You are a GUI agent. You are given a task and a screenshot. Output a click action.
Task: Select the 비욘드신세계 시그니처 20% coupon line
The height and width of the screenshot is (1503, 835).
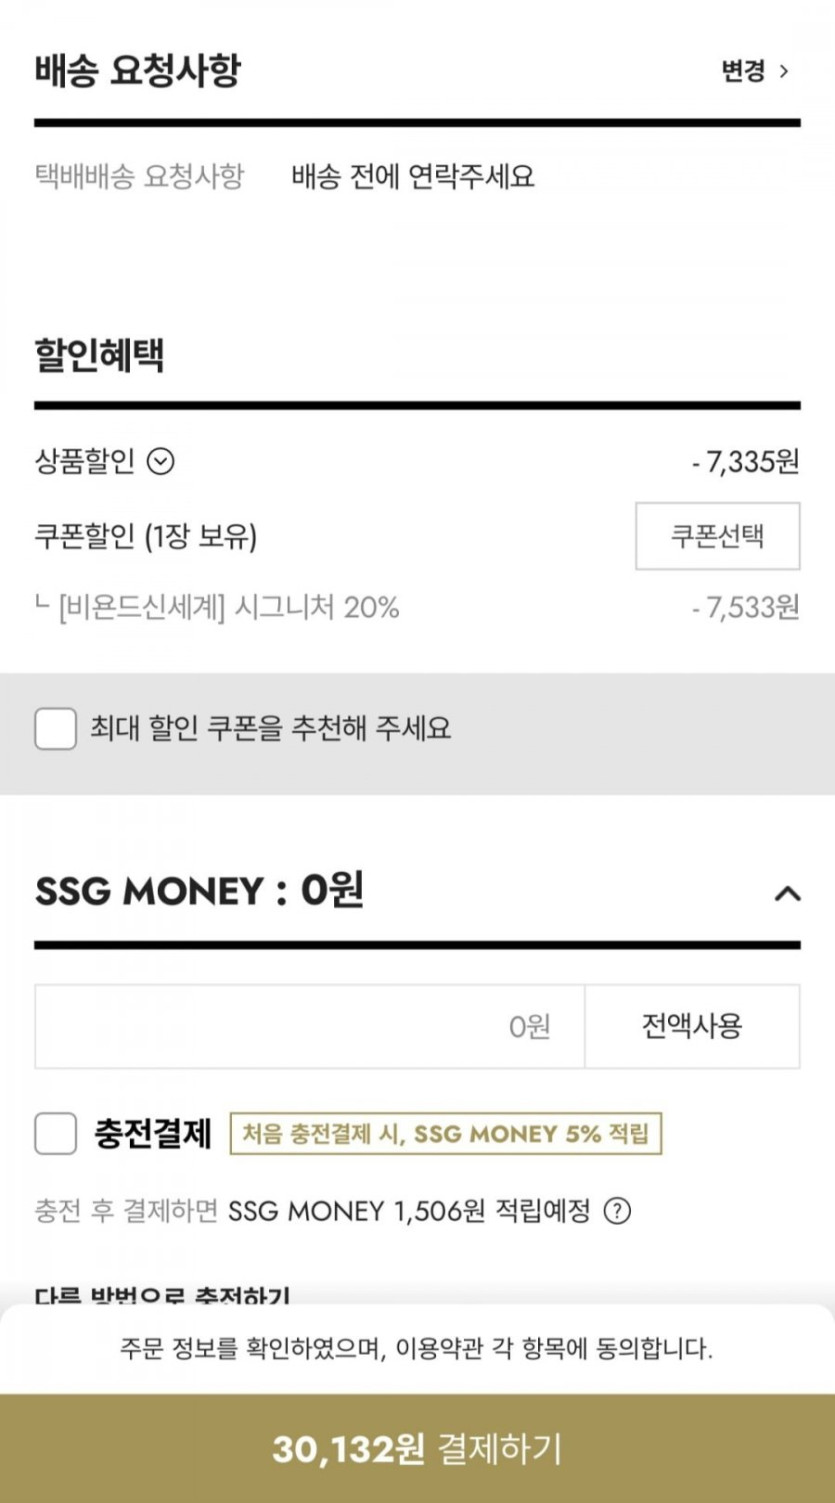[228, 607]
